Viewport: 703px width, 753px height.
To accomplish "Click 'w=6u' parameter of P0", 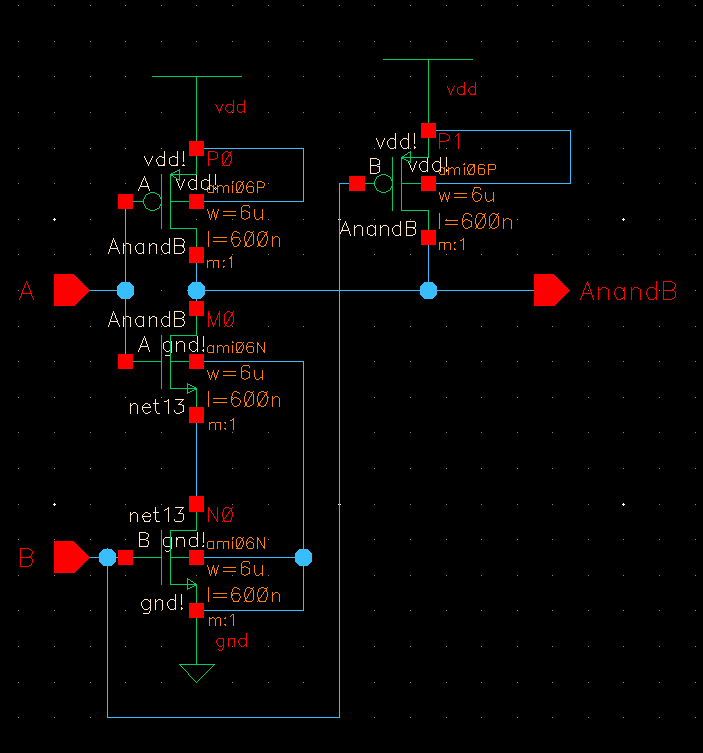I will pos(235,213).
